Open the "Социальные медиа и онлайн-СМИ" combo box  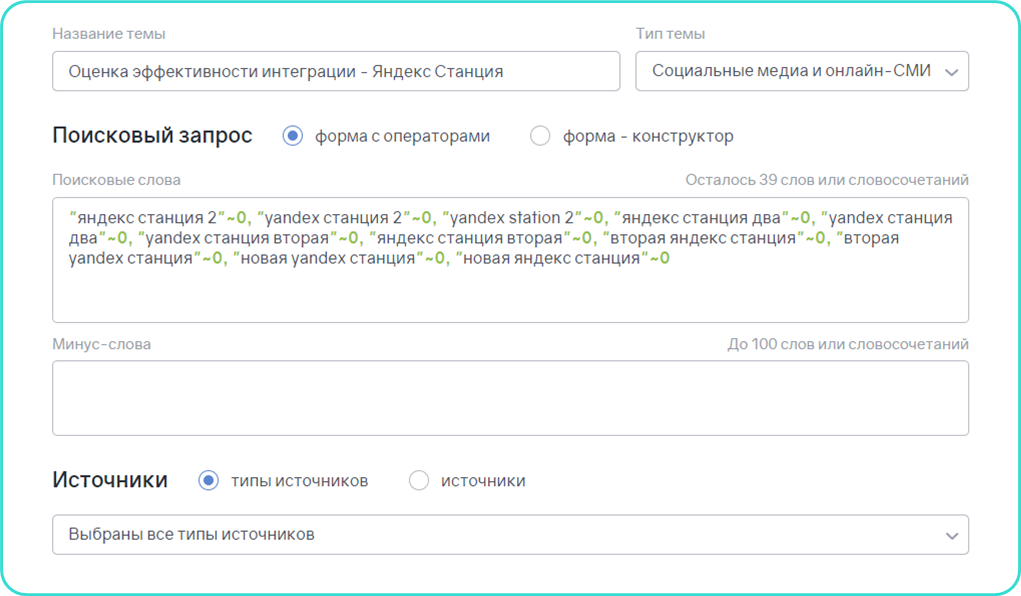(x=802, y=71)
